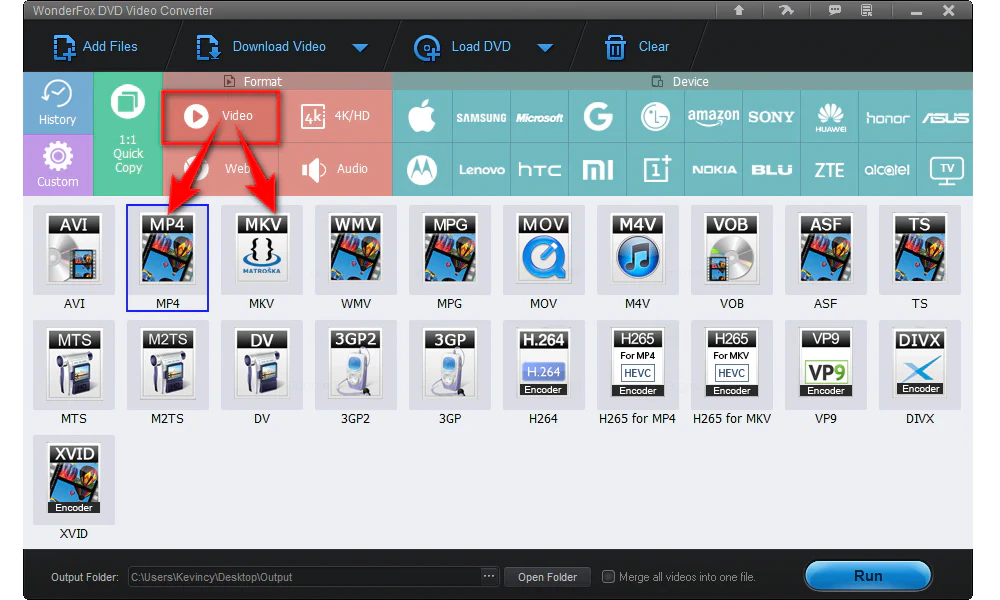The image size is (1000, 600).
Task: Pick the M4V format icon
Action: tap(638, 250)
